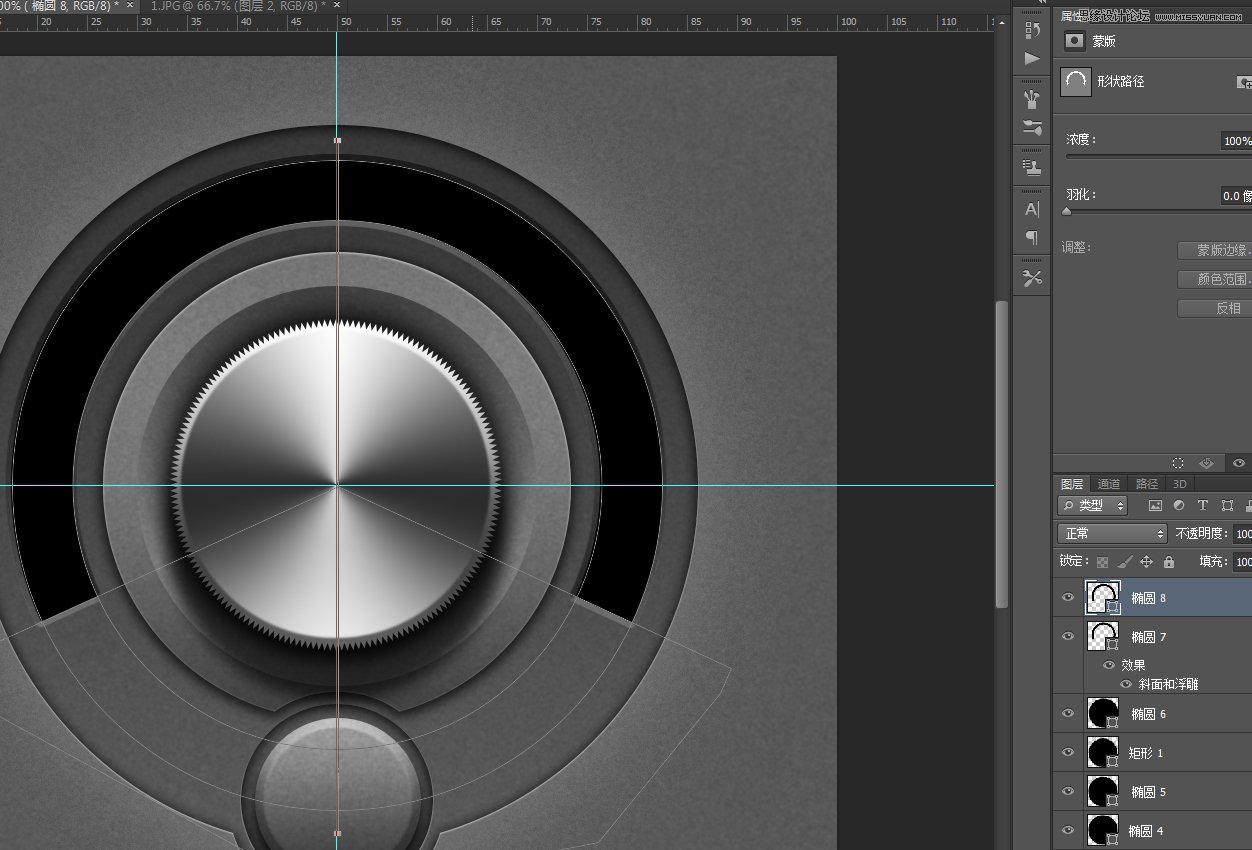Hide the 椭圆 8 layer
The width and height of the screenshot is (1252, 850).
pyautogui.click(x=1067, y=598)
